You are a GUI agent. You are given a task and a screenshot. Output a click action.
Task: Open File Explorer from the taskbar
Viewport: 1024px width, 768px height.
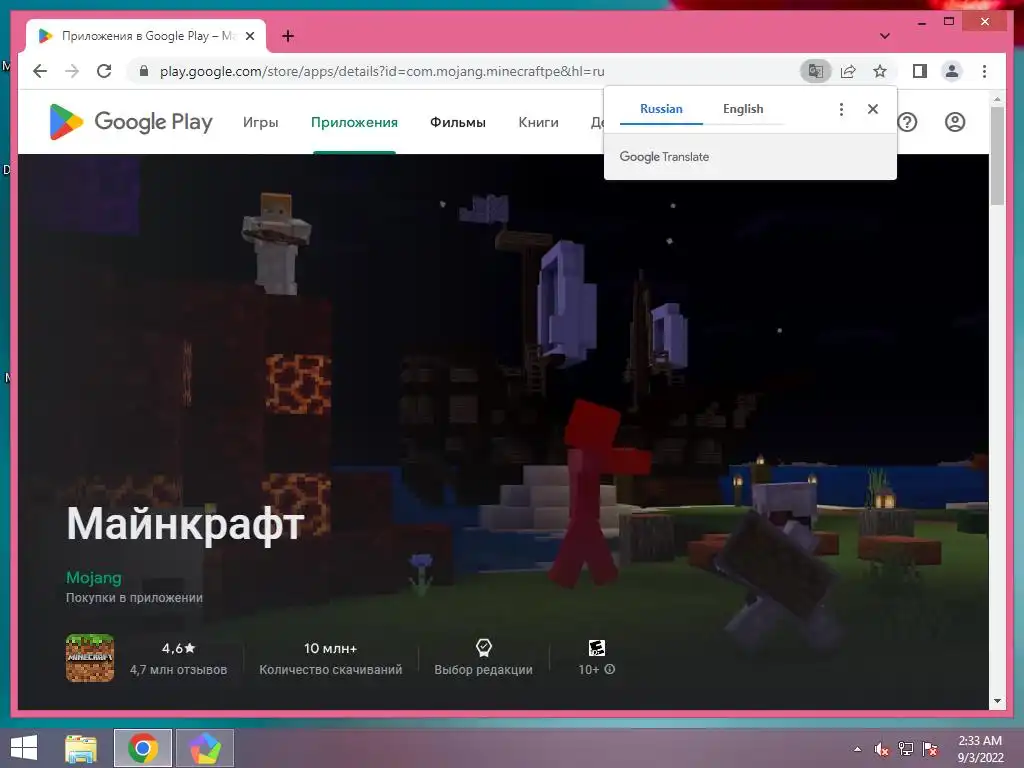pyautogui.click(x=81, y=748)
